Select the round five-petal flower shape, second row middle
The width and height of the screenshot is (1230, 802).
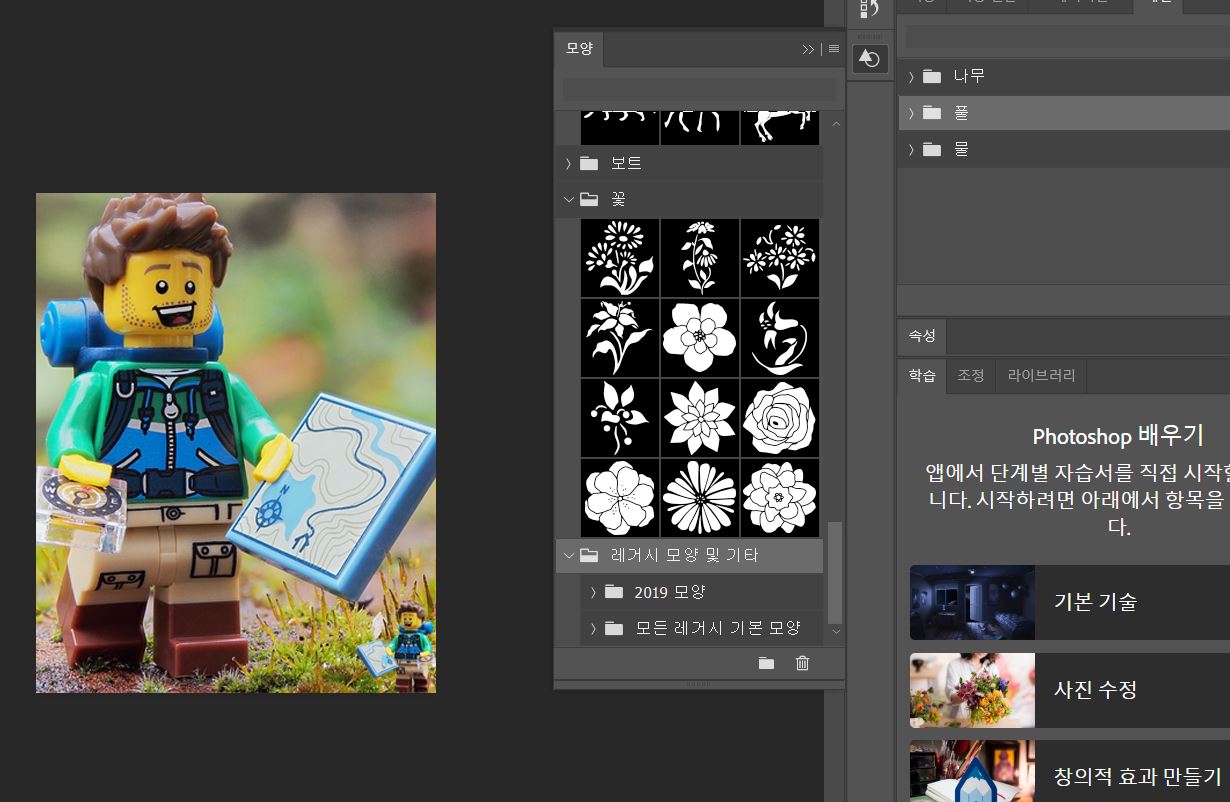[x=700, y=338]
